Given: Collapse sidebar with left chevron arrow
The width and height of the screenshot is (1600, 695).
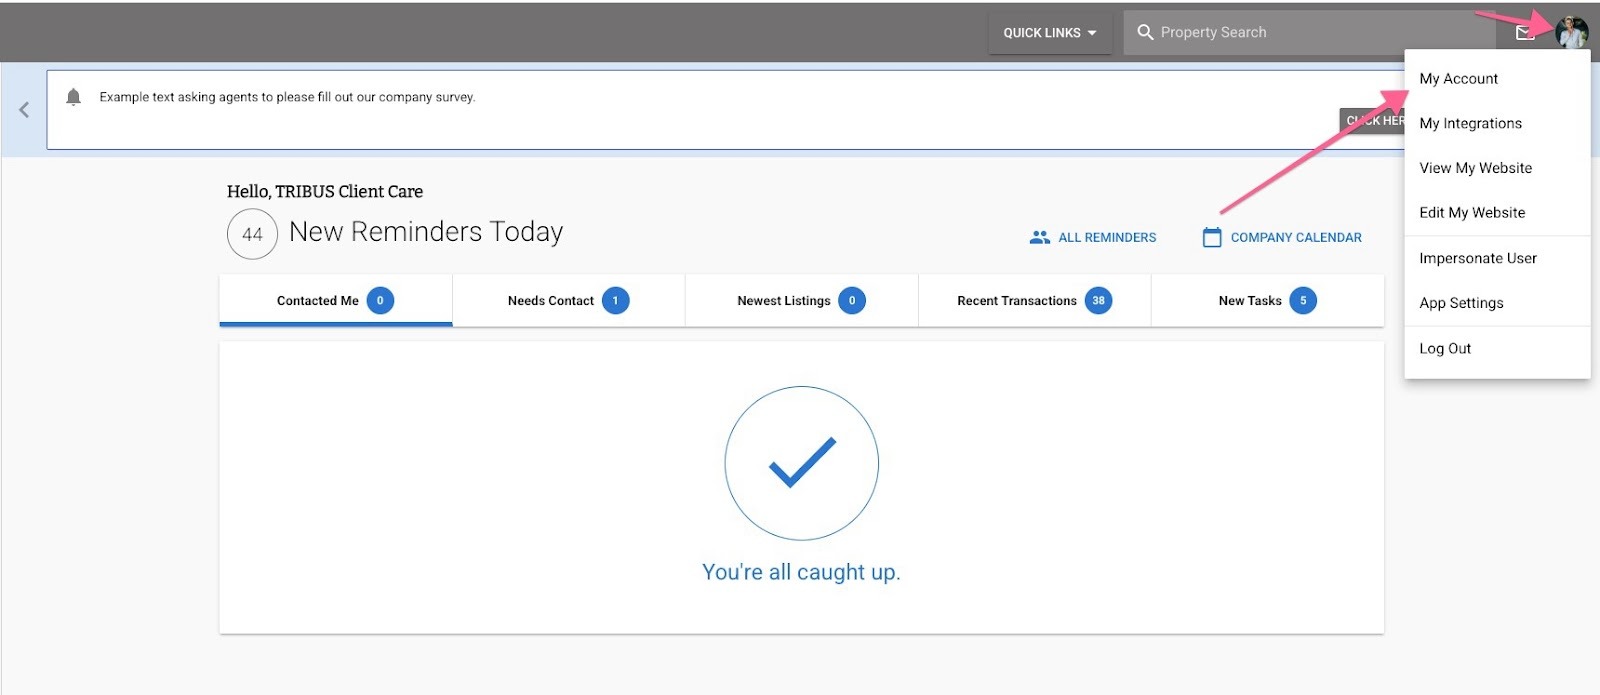Looking at the screenshot, I should click(24, 110).
